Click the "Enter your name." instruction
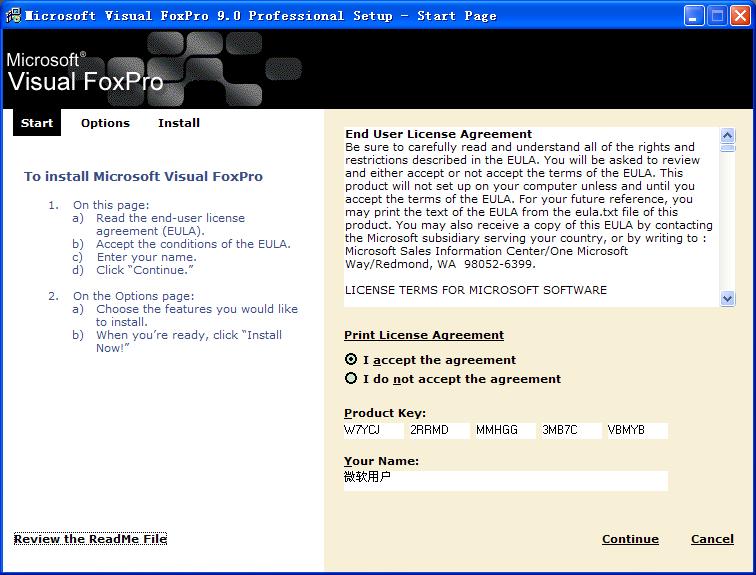This screenshot has height=575, width=756. pos(147,257)
